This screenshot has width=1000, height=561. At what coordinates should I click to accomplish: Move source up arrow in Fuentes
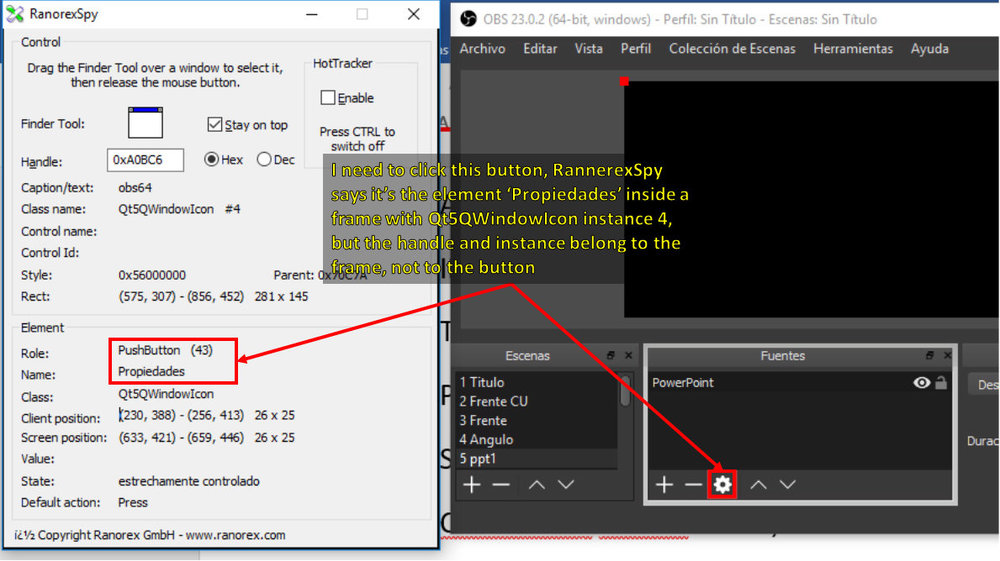tap(758, 485)
